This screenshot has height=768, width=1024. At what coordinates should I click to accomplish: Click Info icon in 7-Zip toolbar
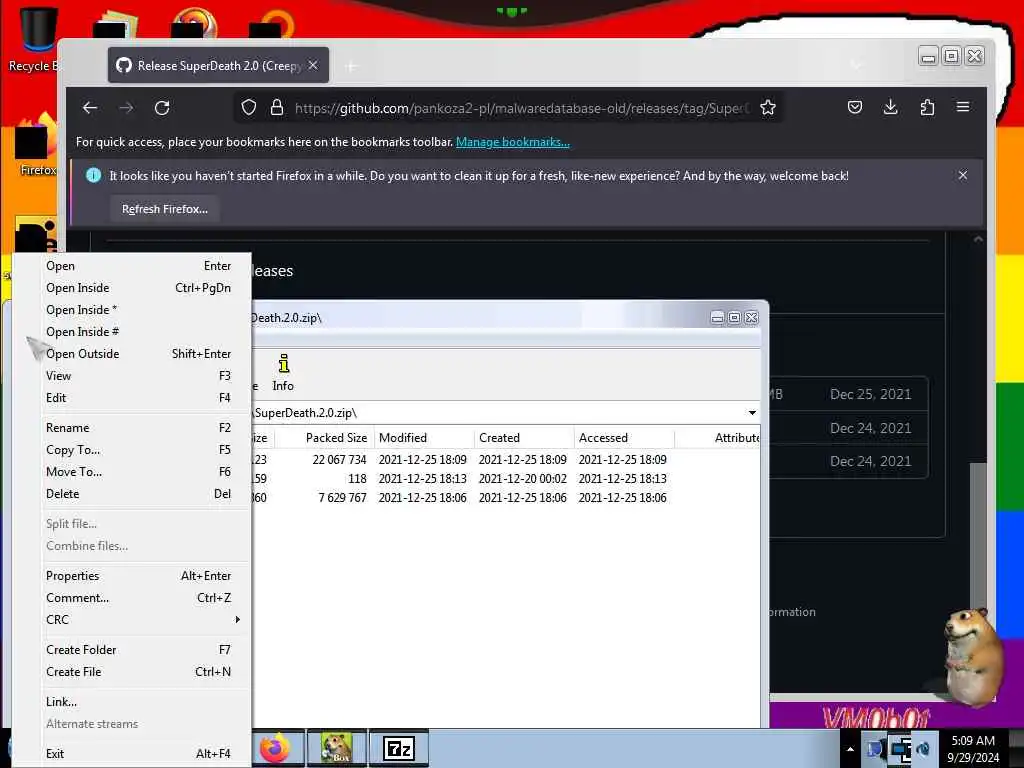pos(283,373)
